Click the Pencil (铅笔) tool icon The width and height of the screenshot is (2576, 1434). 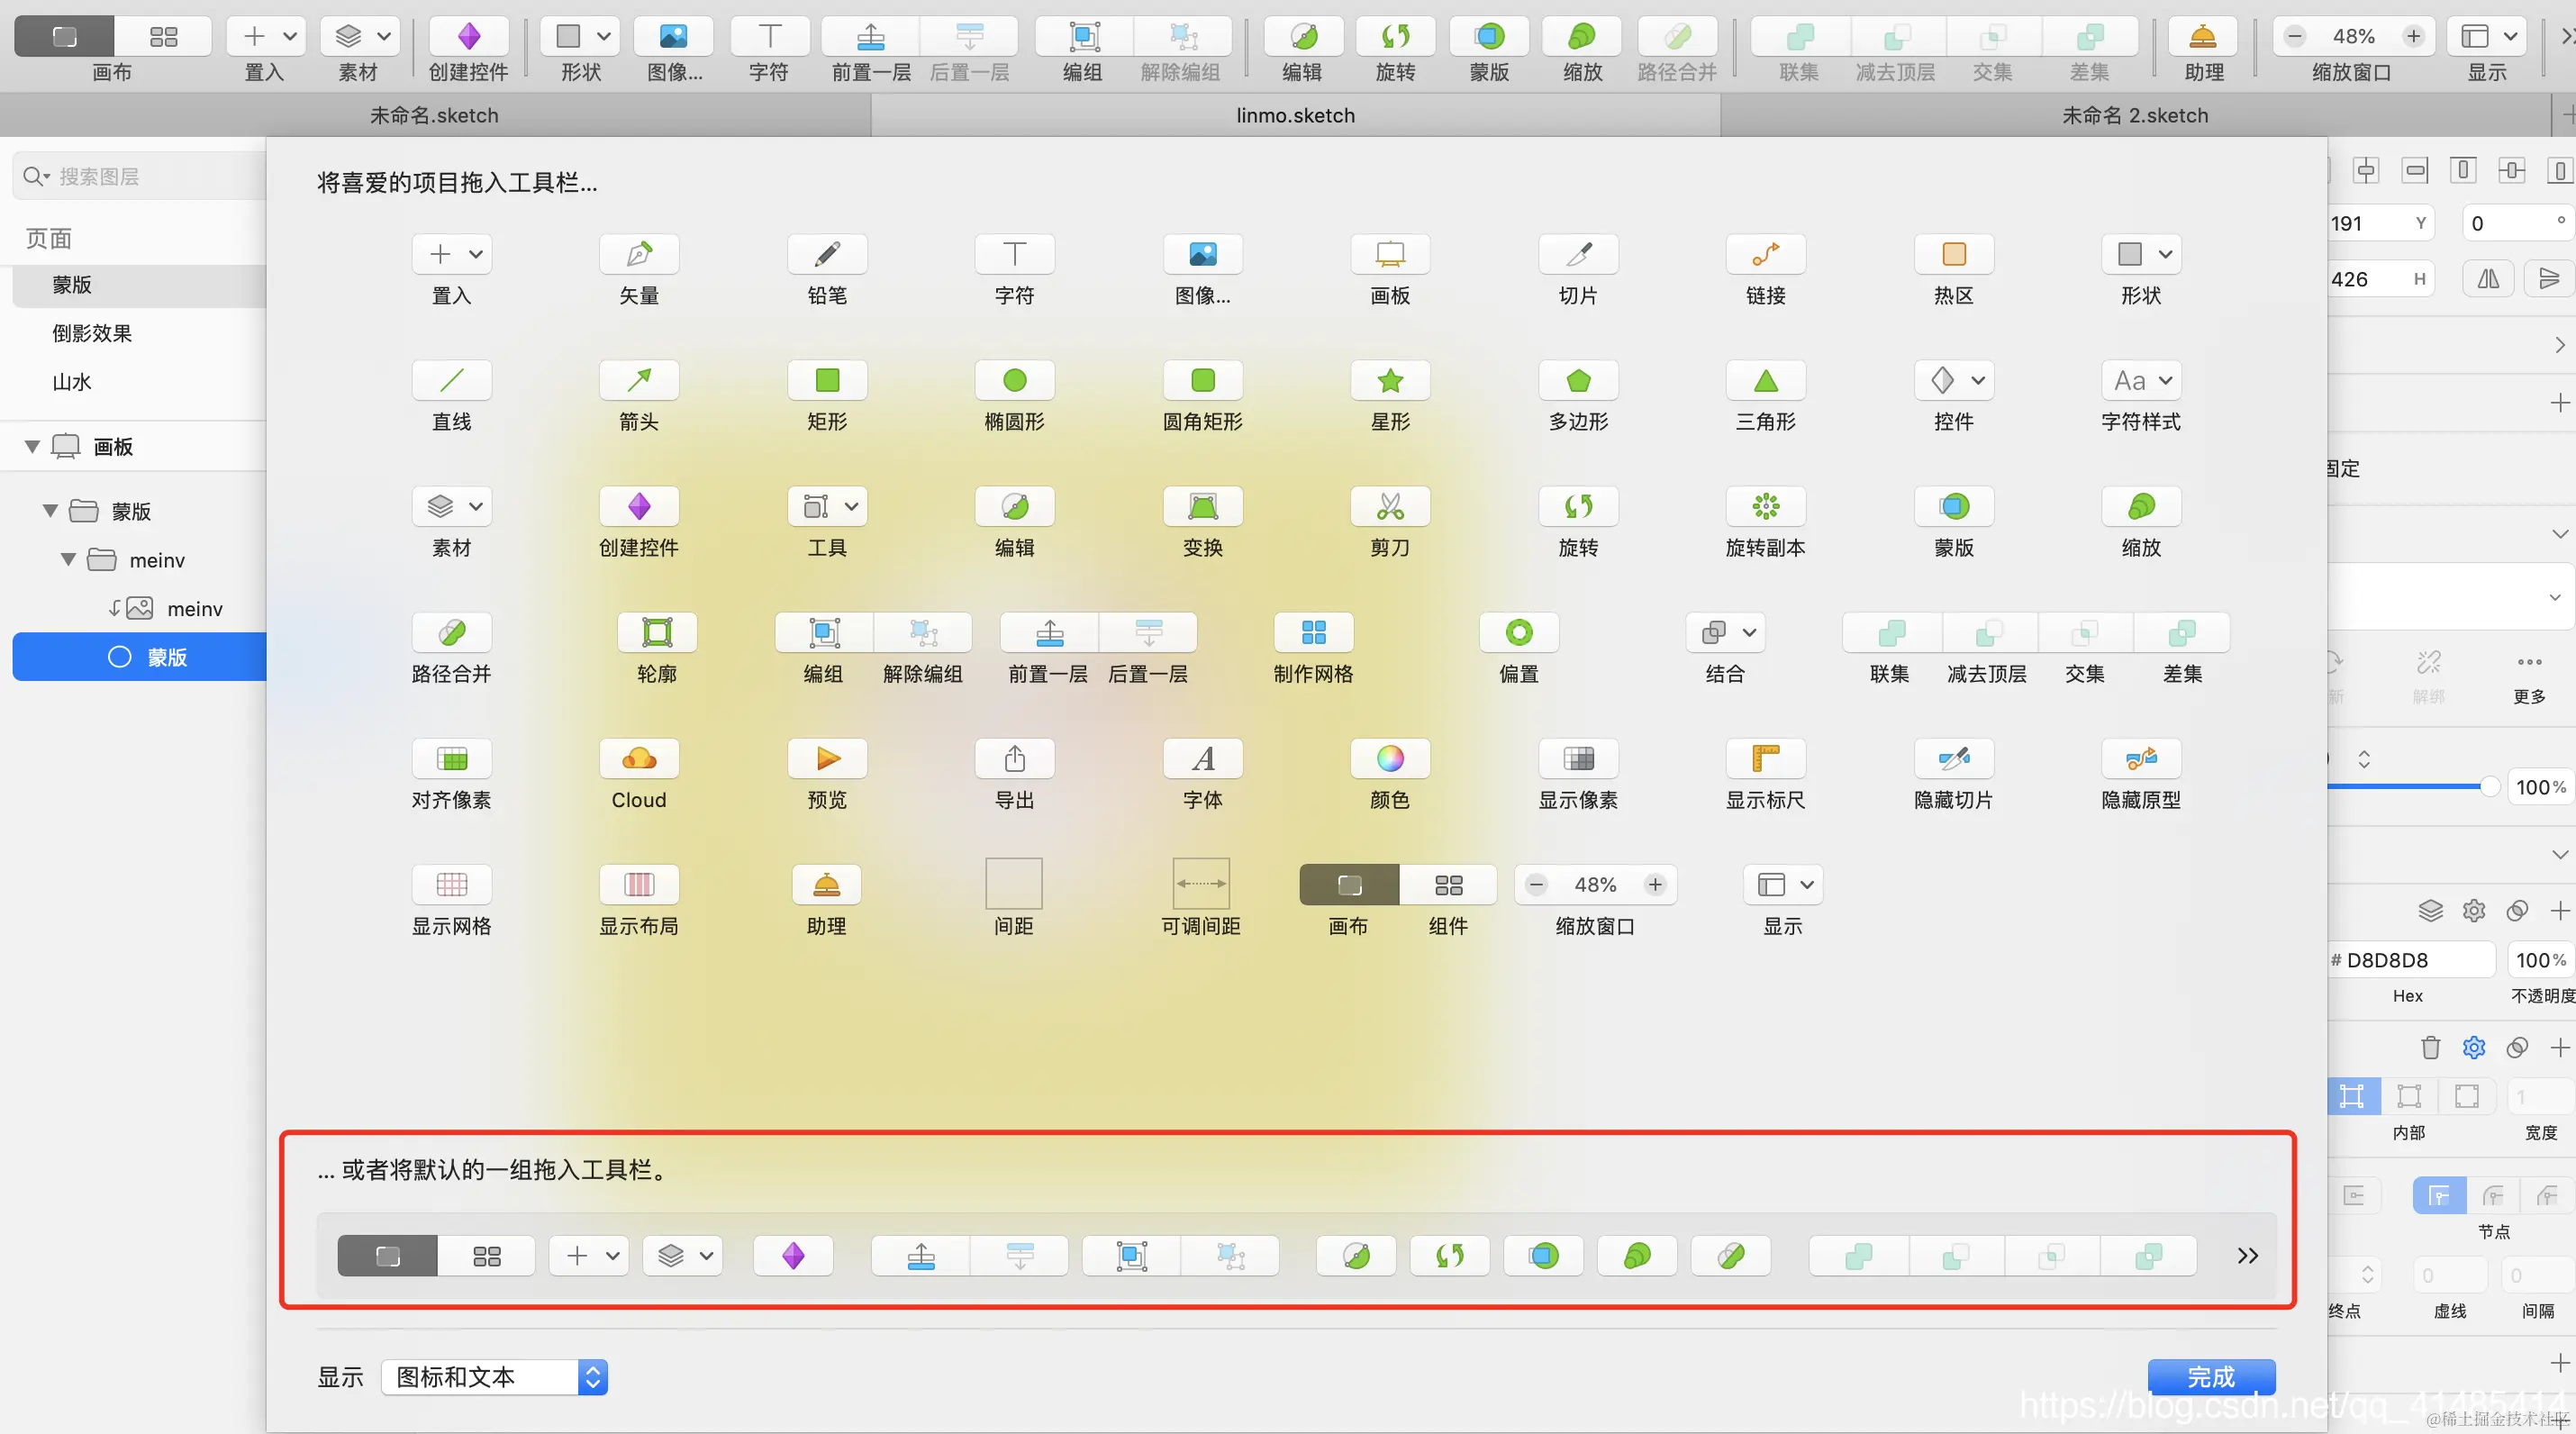pos(826,254)
